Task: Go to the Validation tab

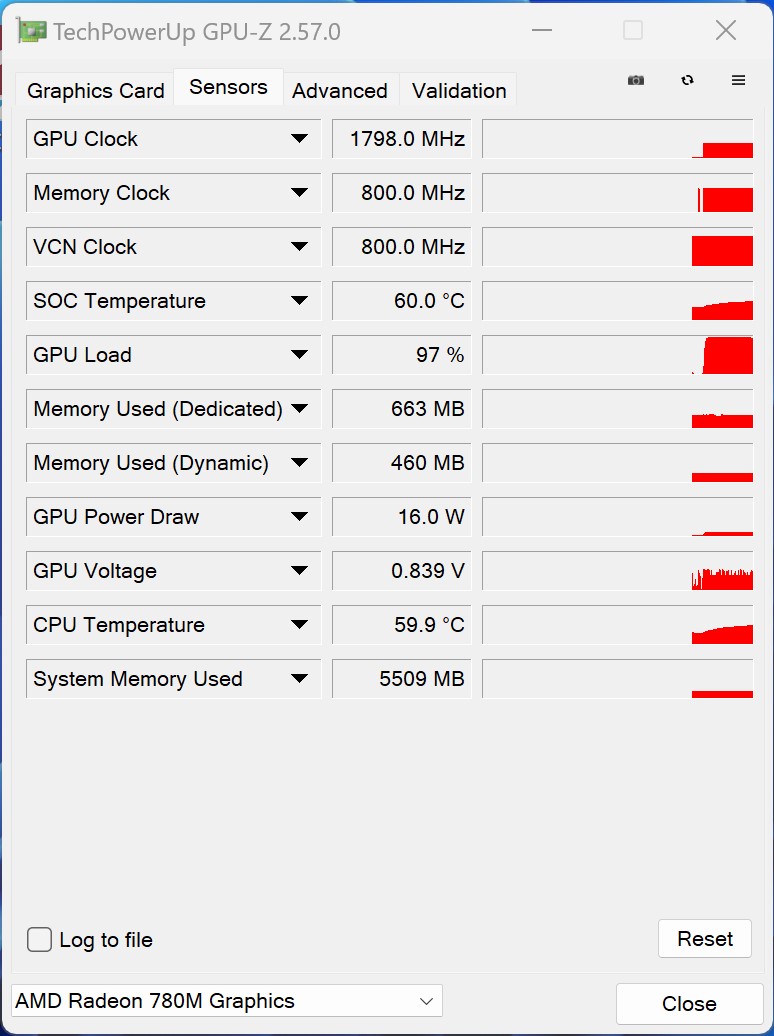Action: 459,91
